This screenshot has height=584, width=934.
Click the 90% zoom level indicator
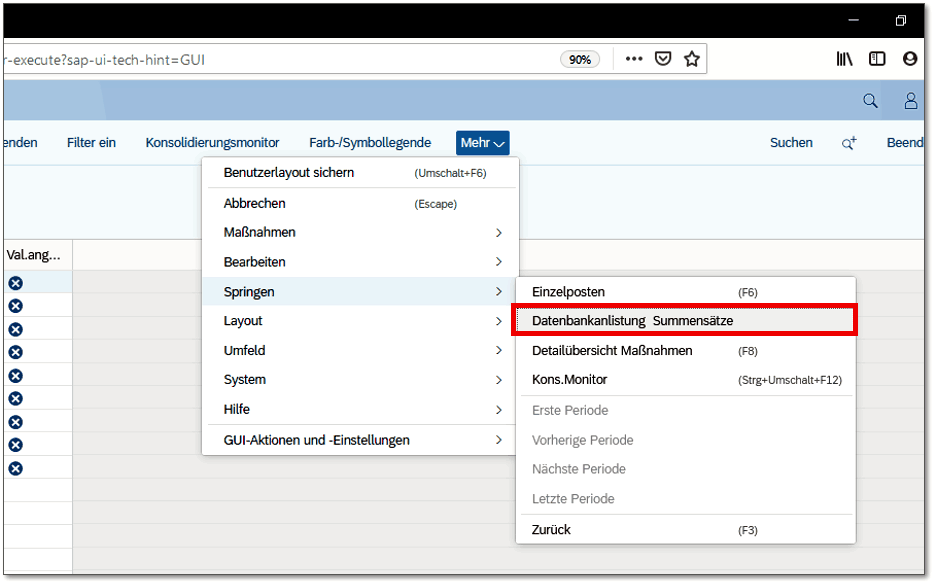tap(580, 59)
